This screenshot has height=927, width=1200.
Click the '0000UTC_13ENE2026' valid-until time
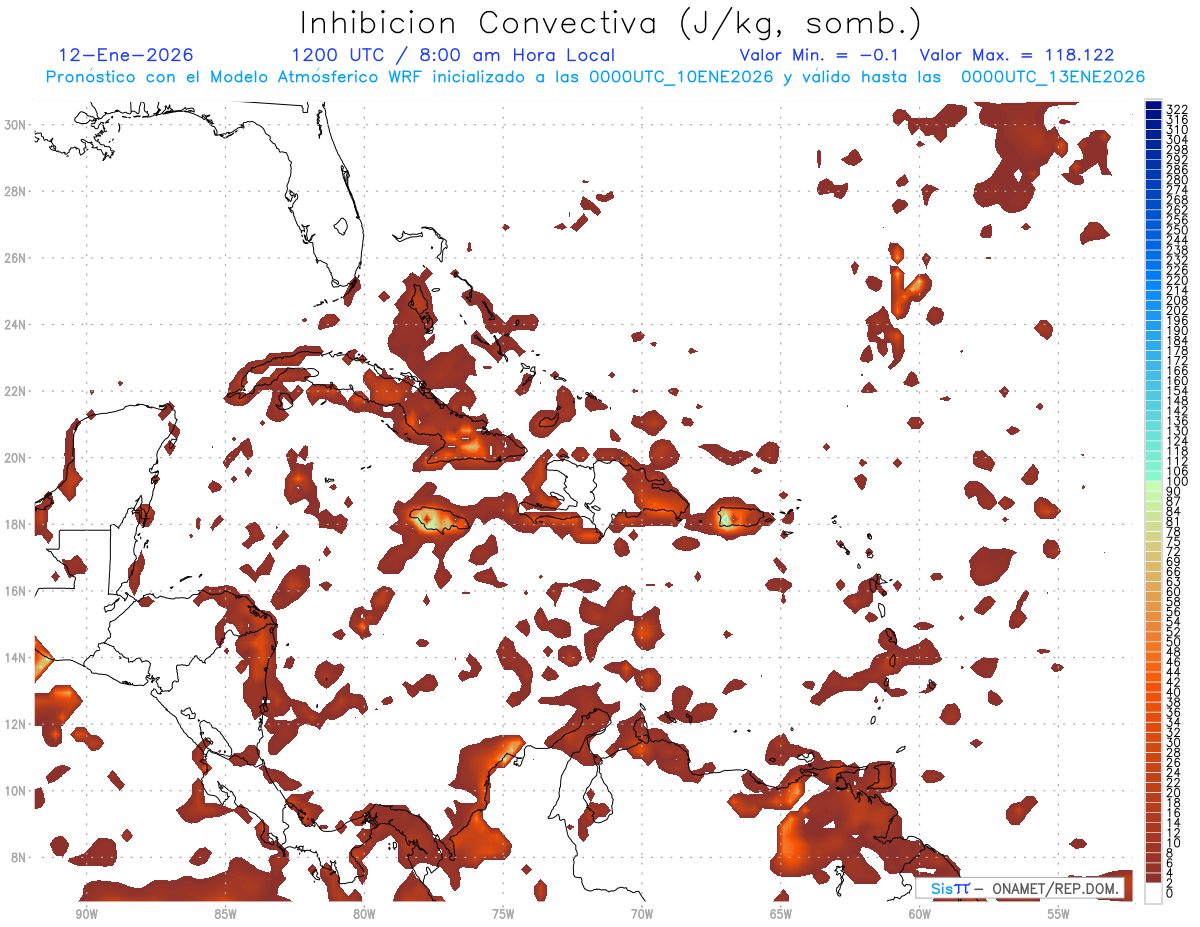(x=1052, y=77)
